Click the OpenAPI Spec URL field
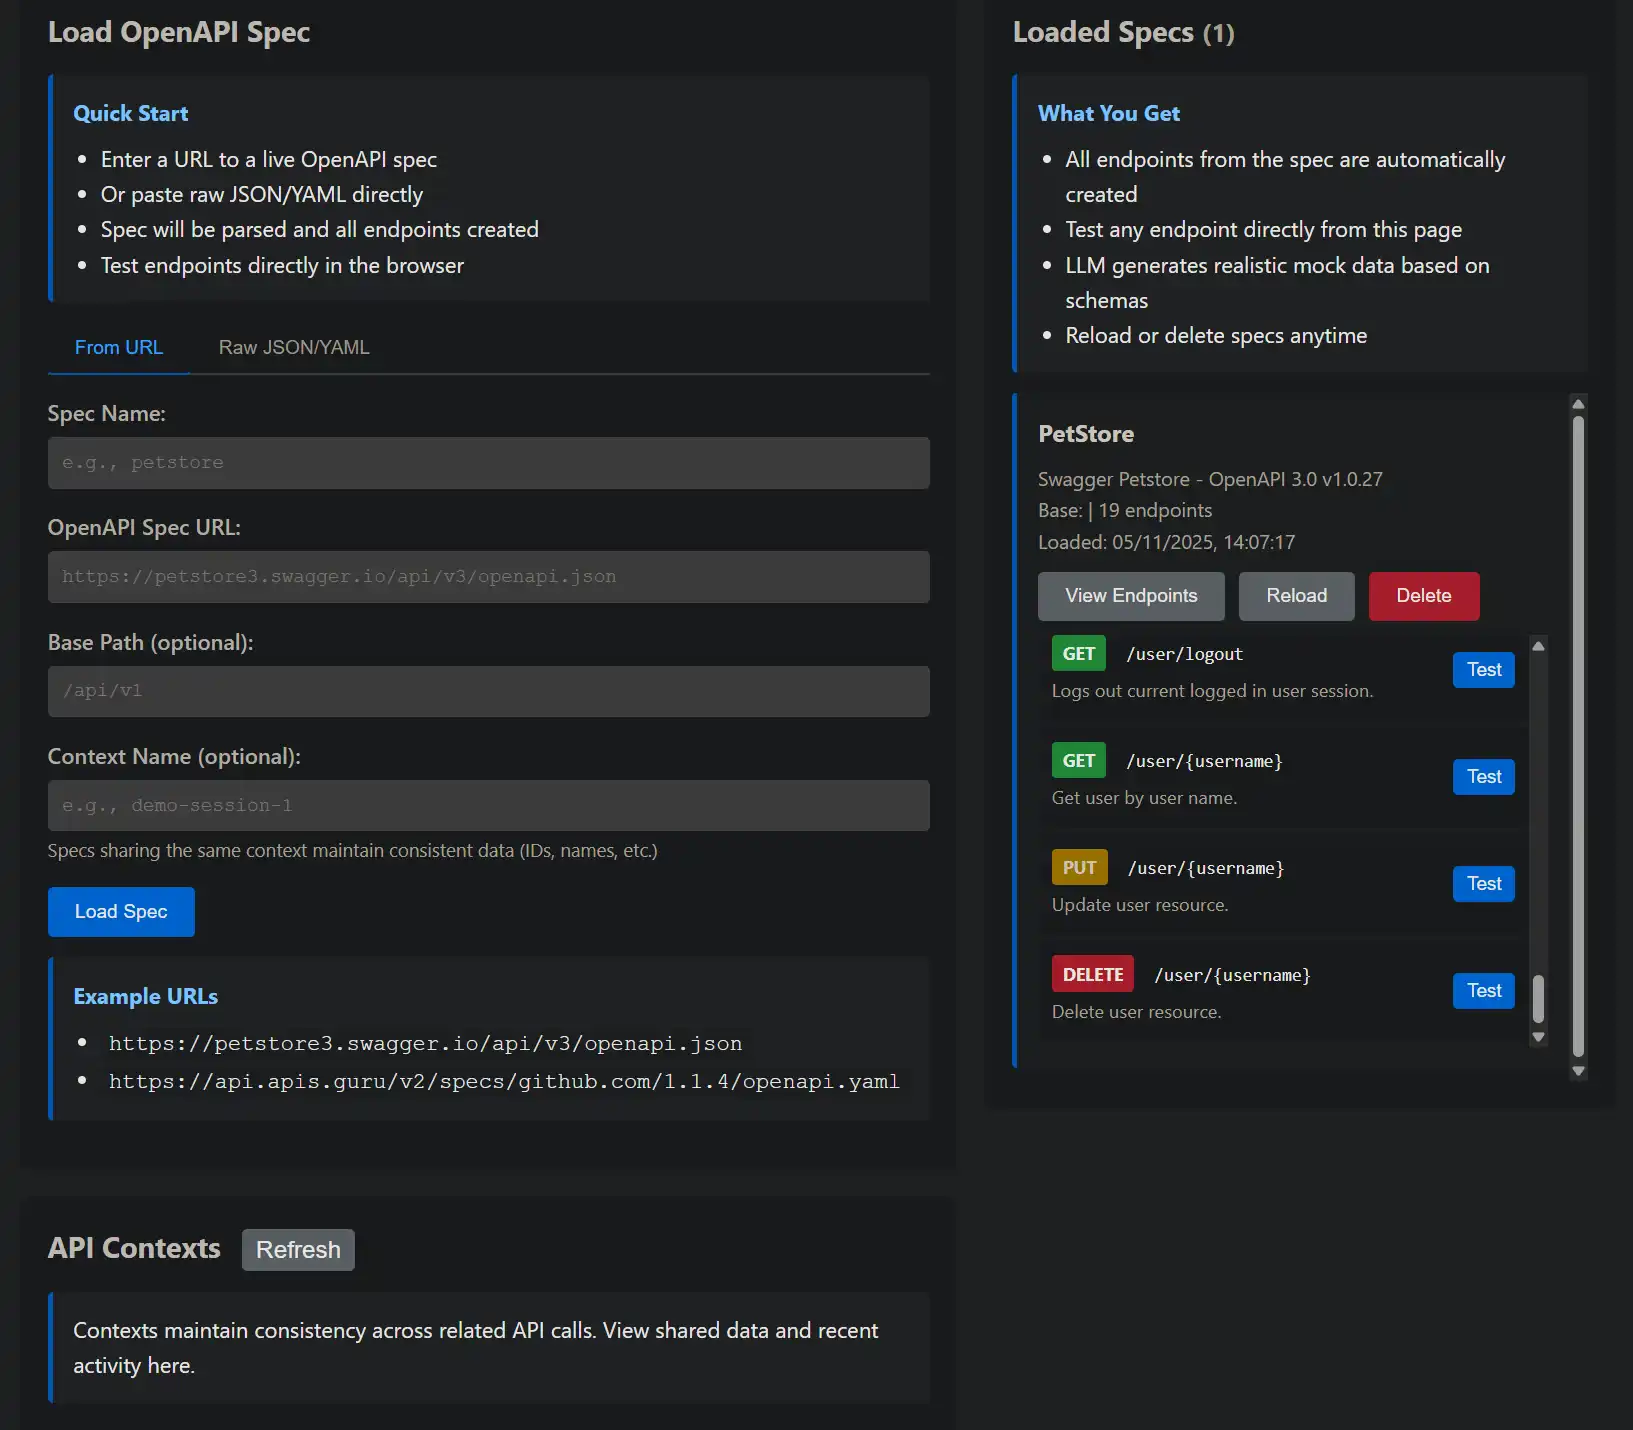1633x1430 pixels. [x=488, y=576]
